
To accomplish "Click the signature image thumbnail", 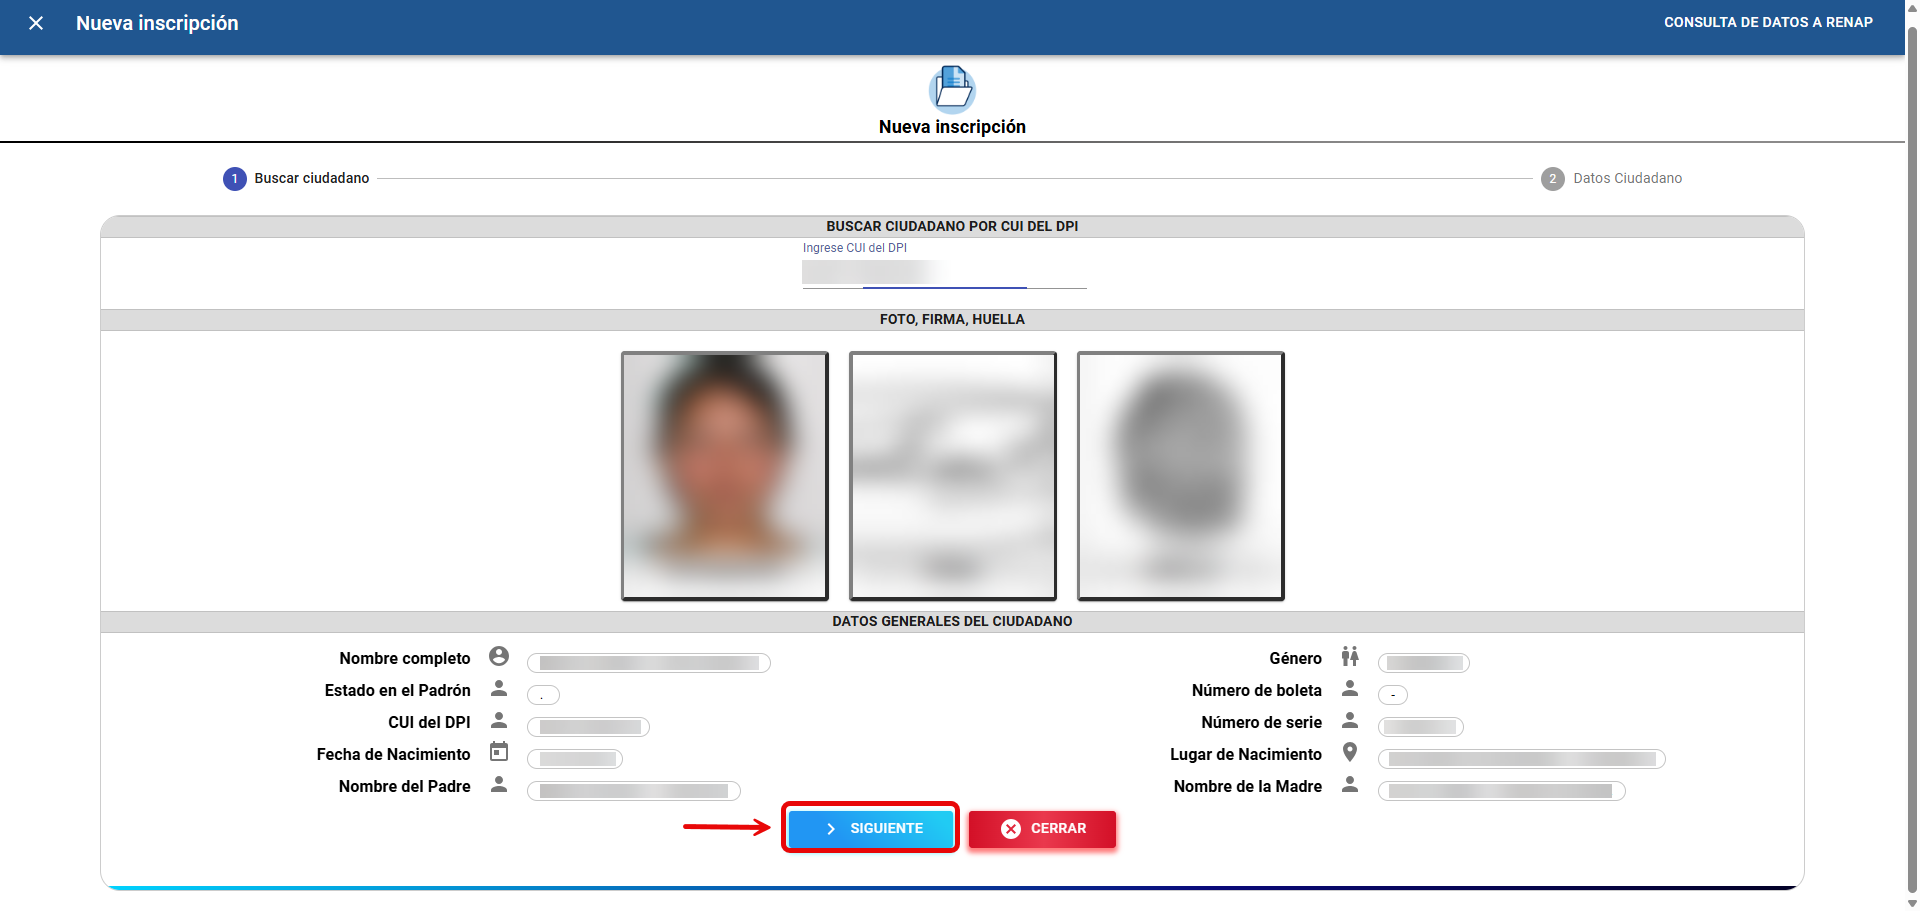I will coord(952,476).
